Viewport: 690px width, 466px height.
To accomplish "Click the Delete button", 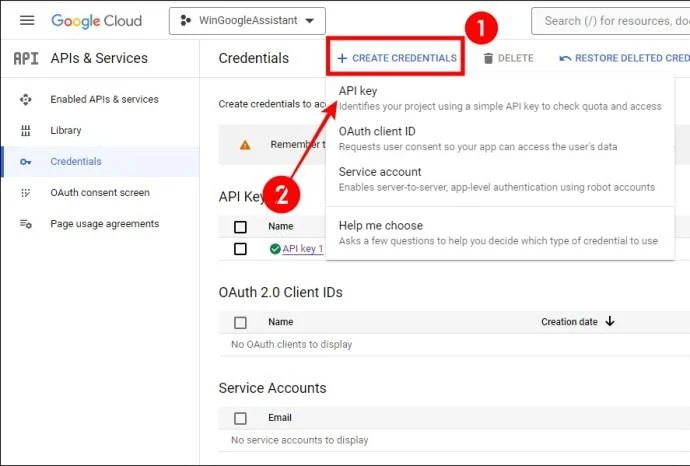I will pyautogui.click(x=508, y=58).
